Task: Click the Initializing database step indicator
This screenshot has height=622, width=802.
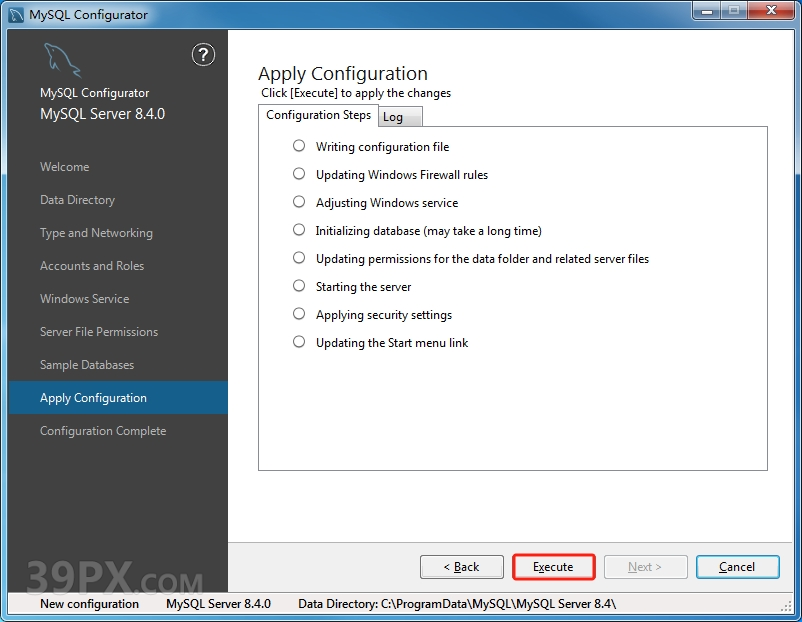Action: 299,230
